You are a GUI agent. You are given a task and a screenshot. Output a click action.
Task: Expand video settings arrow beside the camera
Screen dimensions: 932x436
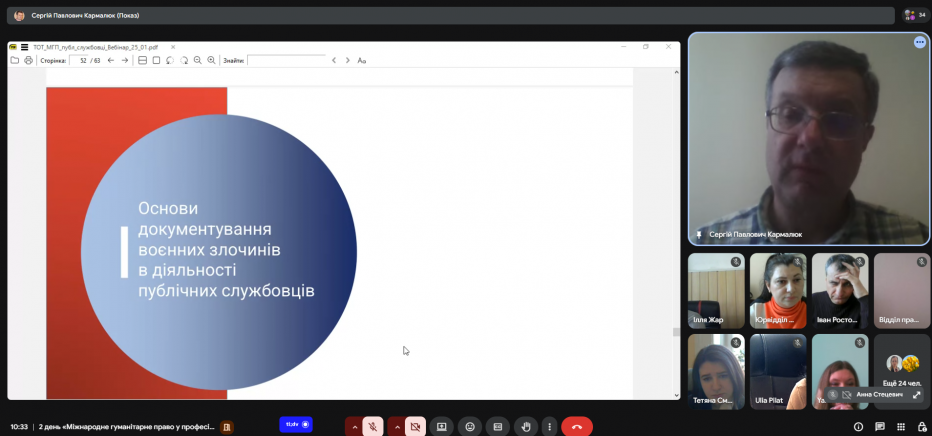pos(396,426)
